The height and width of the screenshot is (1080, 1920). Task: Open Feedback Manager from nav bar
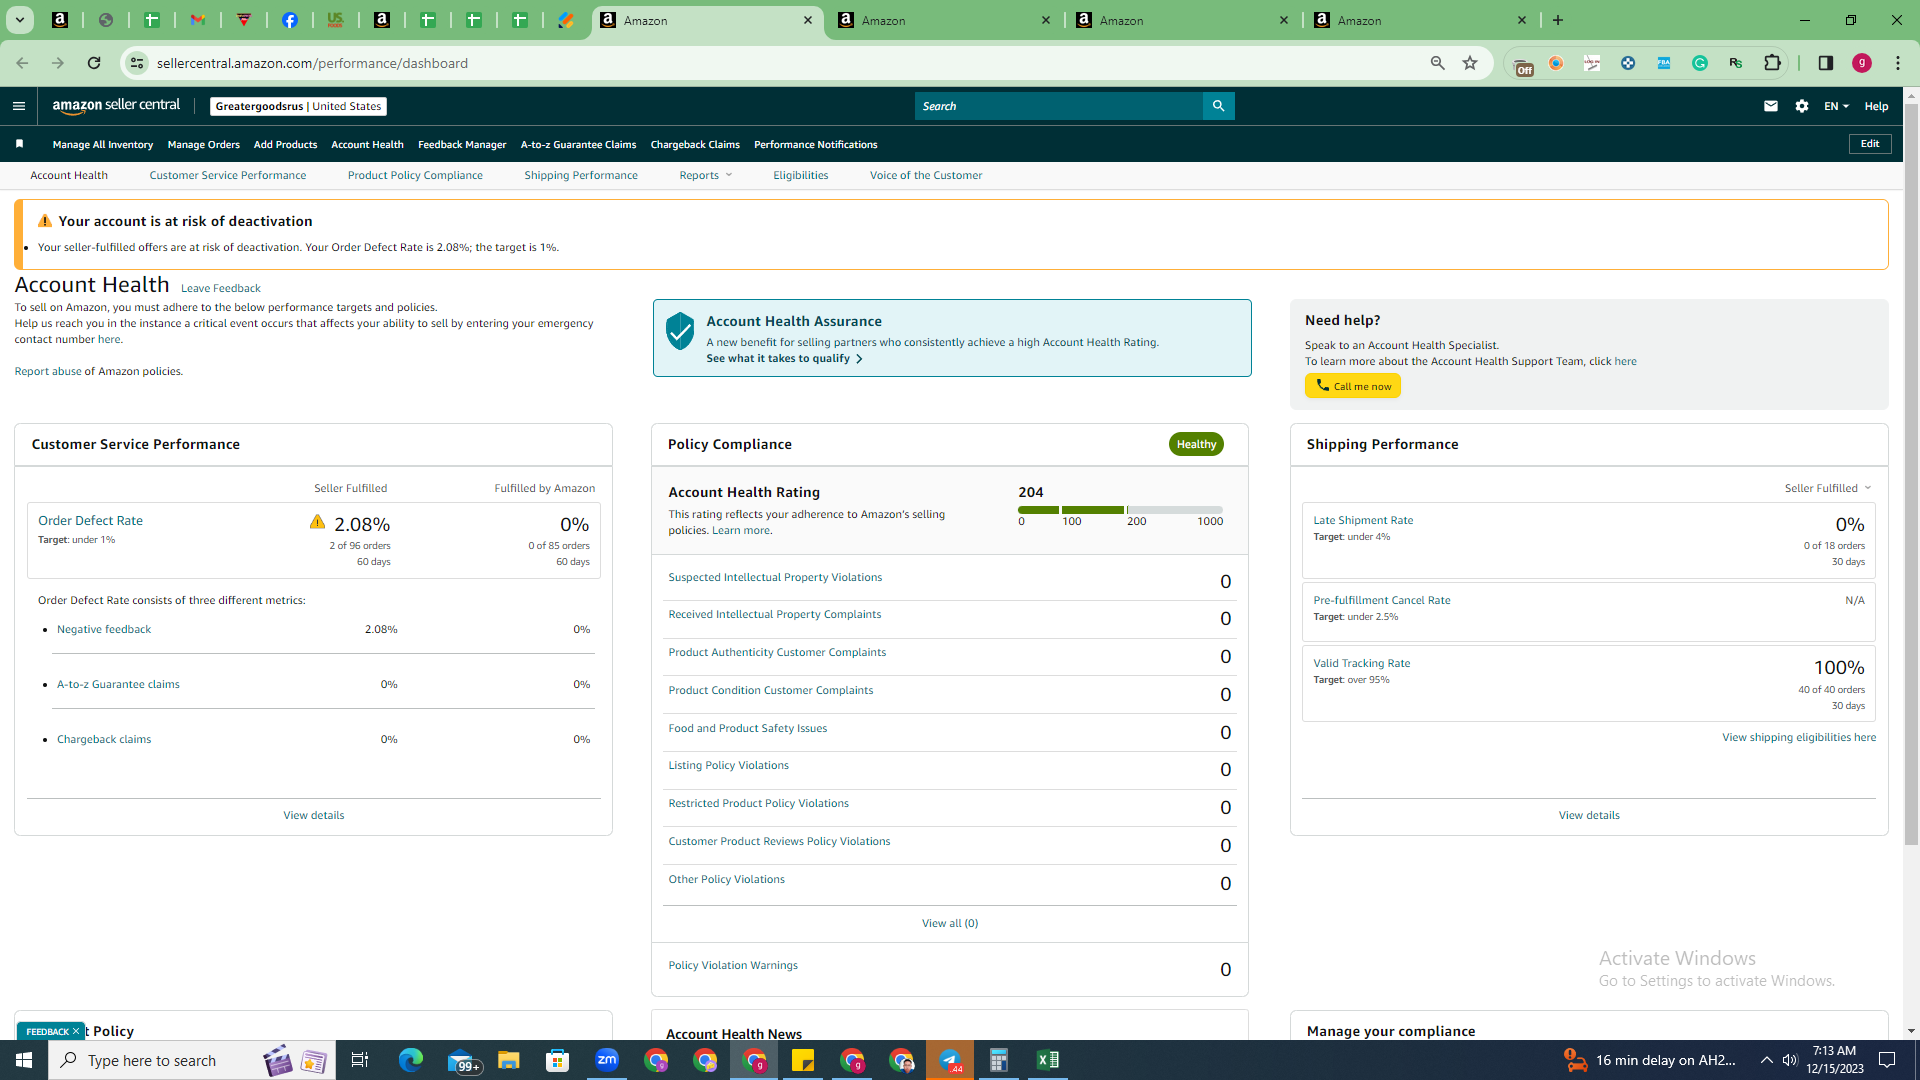coord(462,144)
